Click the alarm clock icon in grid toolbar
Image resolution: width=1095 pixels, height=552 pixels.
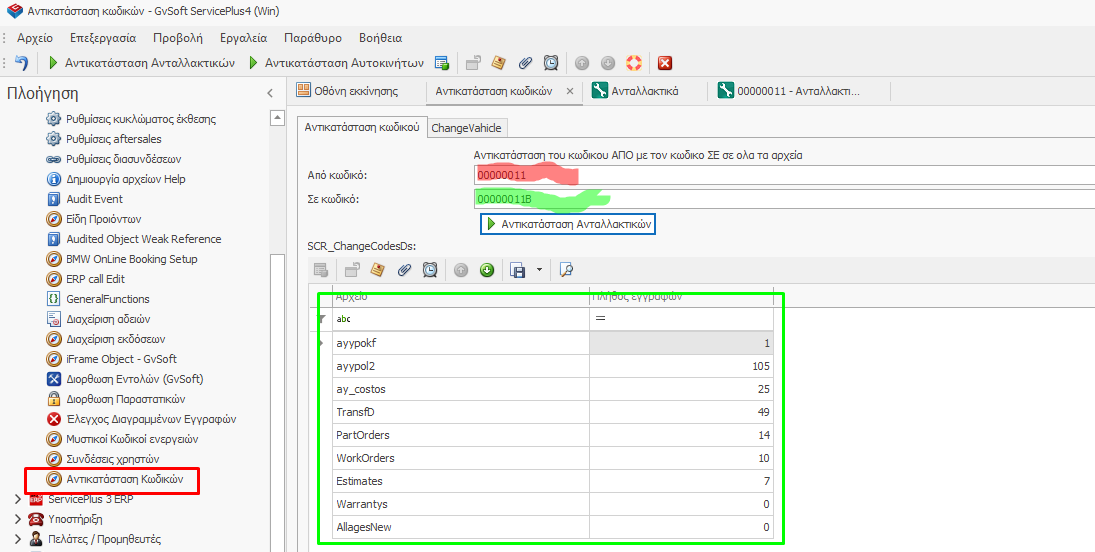point(430,270)
